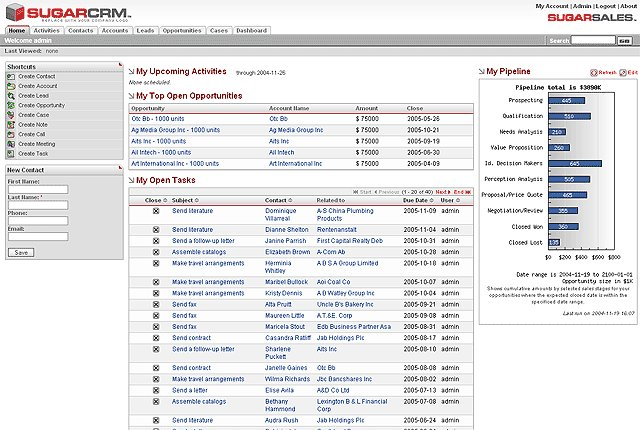
Task: Click the Refresh icon in My Pipeline
Action: pos(594,73)
